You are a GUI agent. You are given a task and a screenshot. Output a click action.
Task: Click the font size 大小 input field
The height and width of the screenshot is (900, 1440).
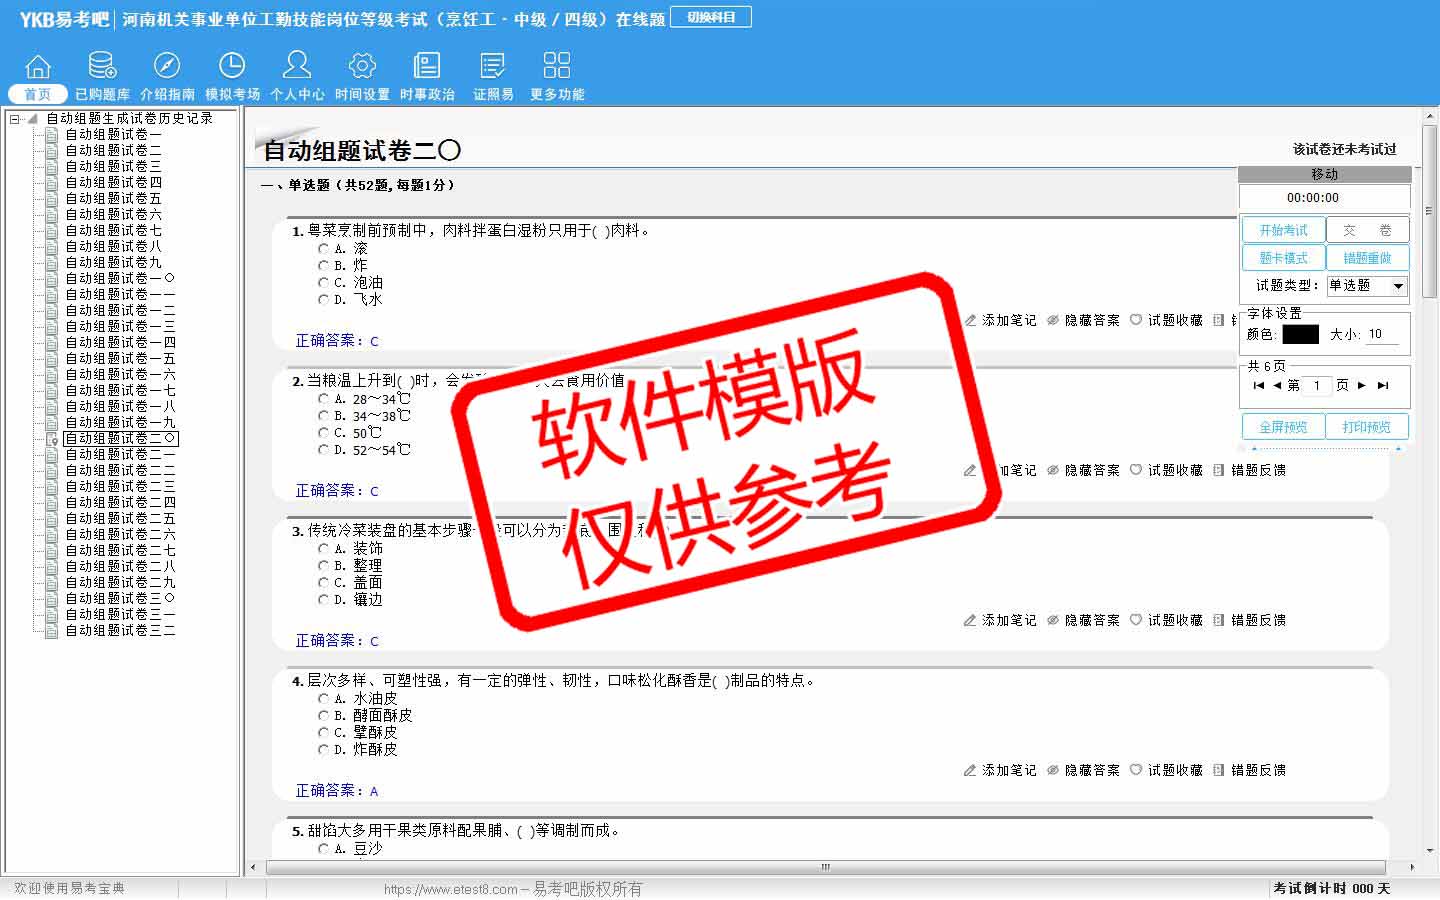[x=1381, y=334]
